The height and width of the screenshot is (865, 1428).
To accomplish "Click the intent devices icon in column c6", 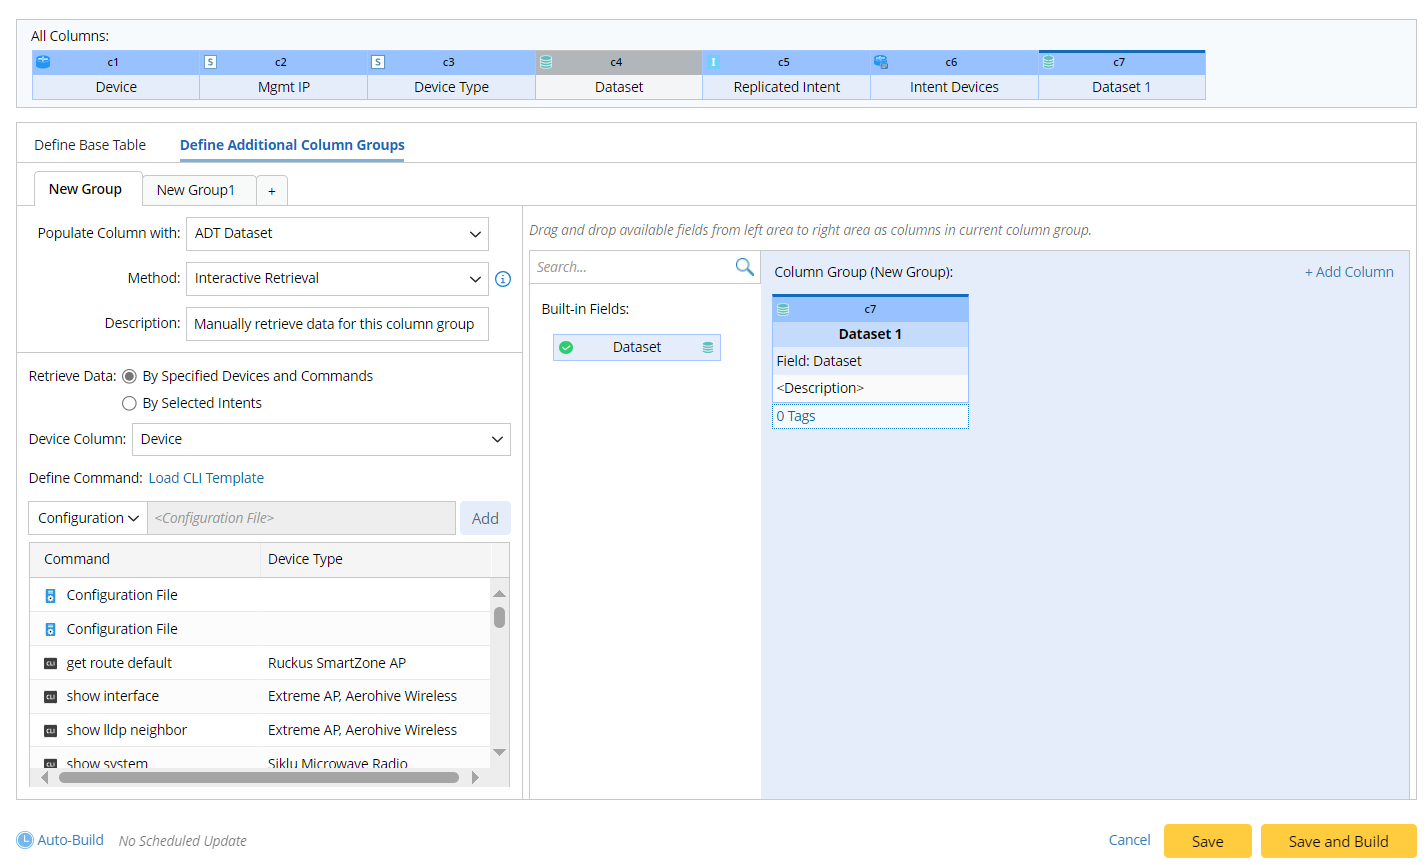I will 881,62.
